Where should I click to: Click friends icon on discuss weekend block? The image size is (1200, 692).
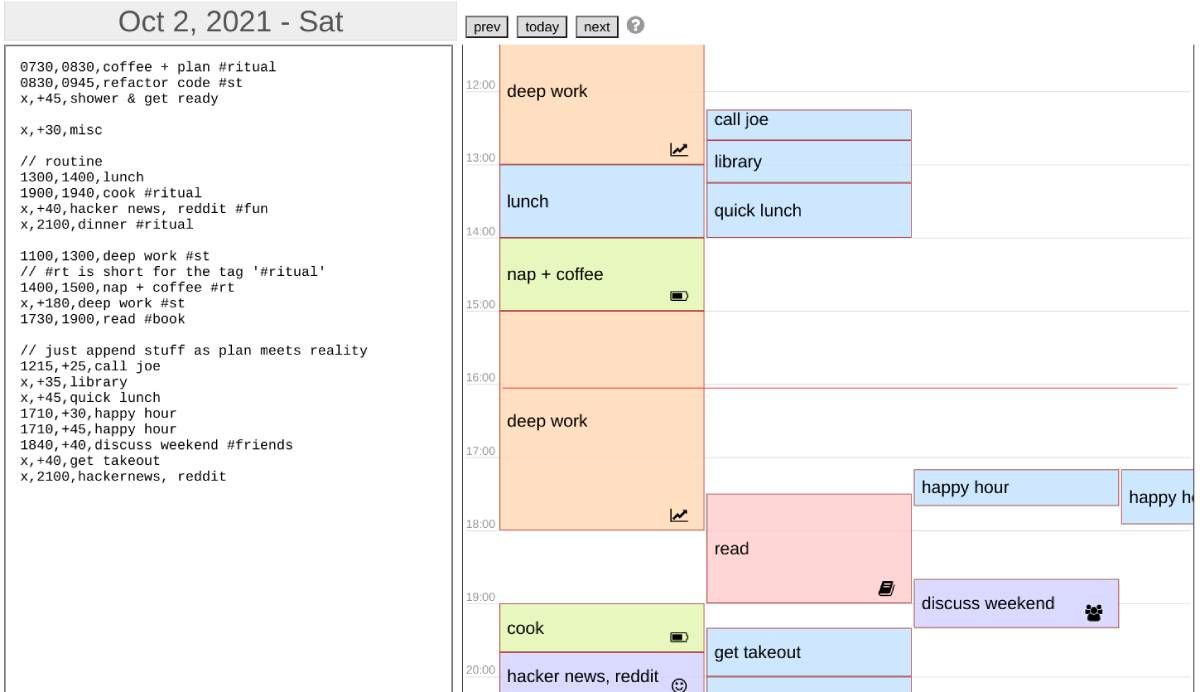[x=1094, y=613]
